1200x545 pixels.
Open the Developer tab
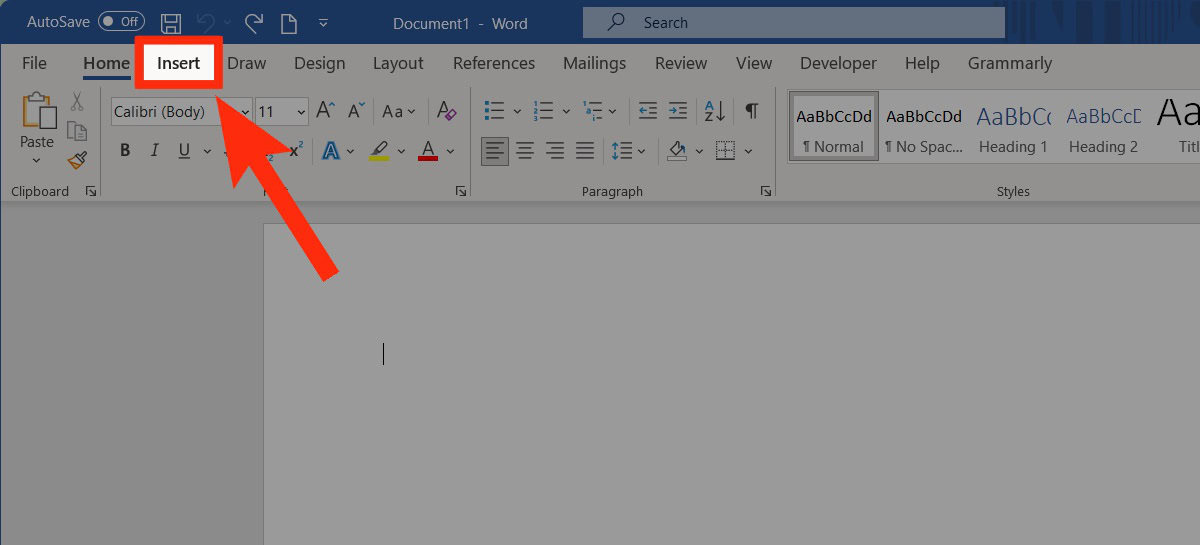(838, 63)
